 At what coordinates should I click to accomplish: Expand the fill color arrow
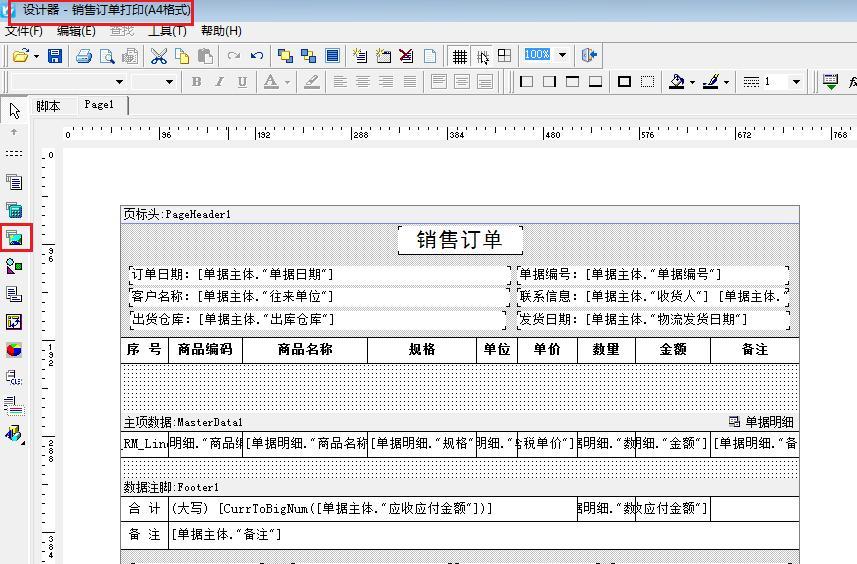click(692, 83)
